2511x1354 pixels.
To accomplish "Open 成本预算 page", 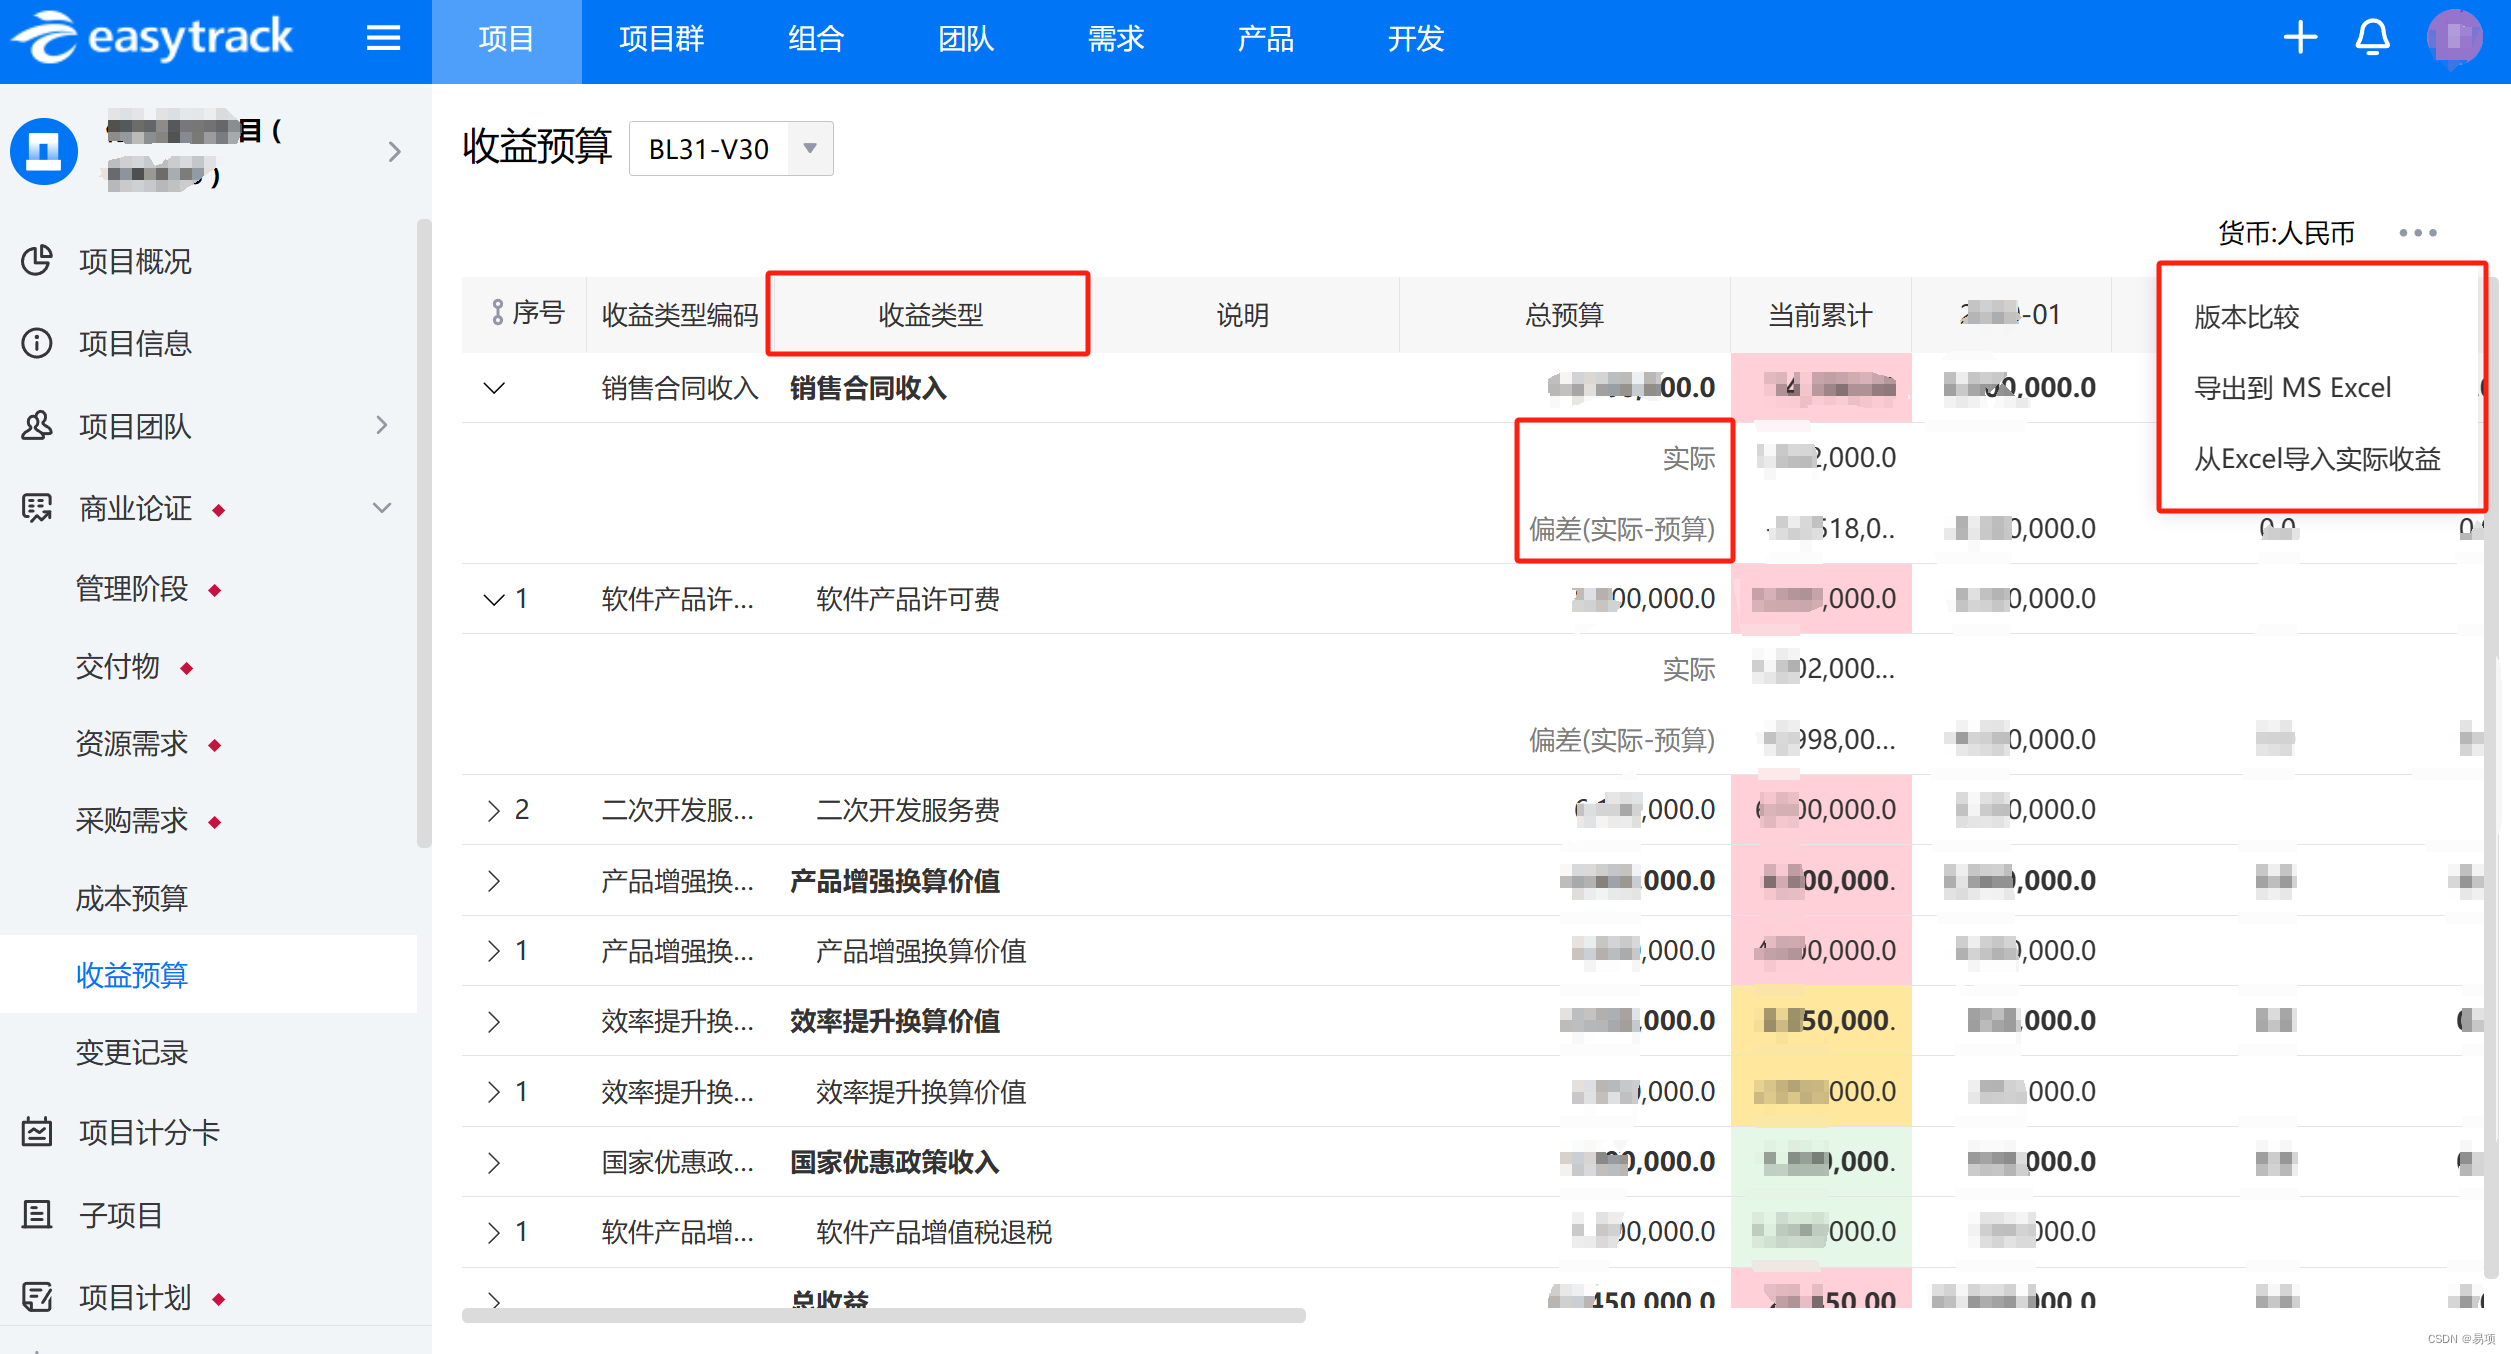I will [x=132, y=898].
